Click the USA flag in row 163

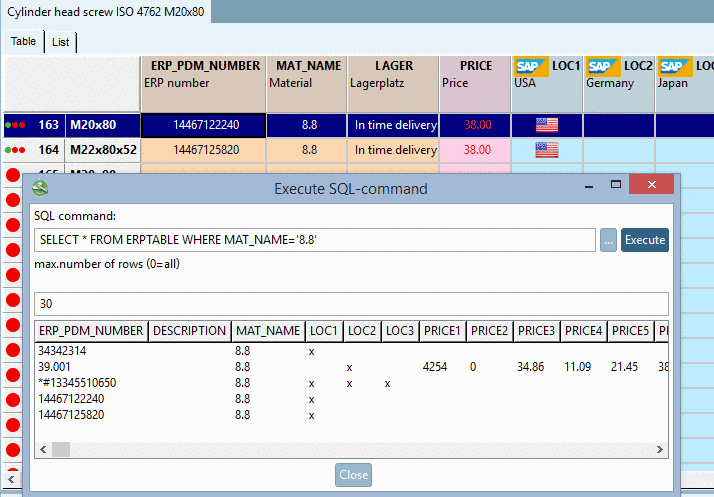[546, 125]
